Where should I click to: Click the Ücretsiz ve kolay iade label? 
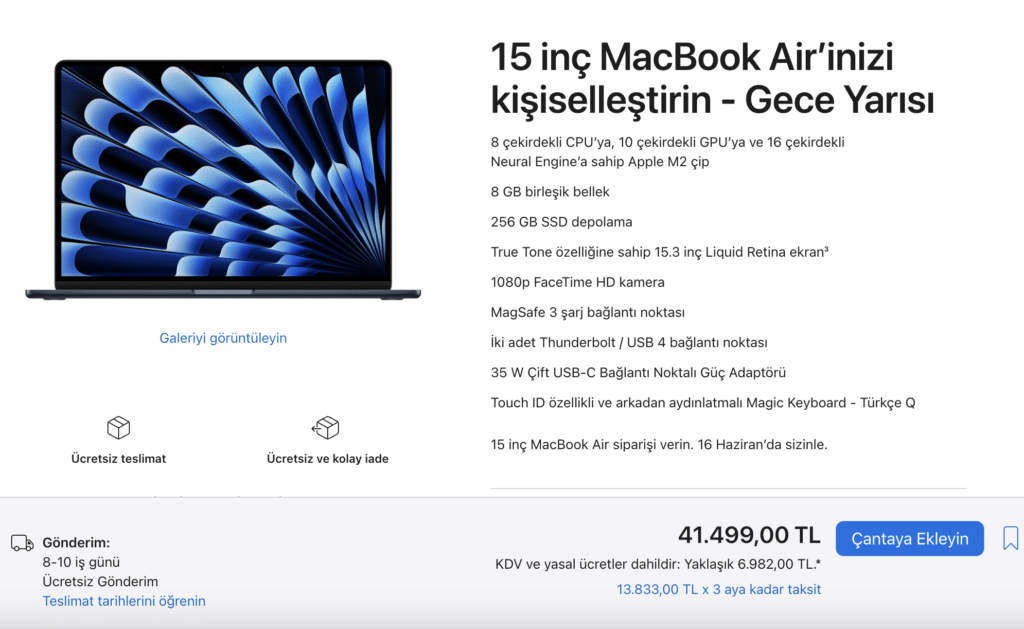327,459
